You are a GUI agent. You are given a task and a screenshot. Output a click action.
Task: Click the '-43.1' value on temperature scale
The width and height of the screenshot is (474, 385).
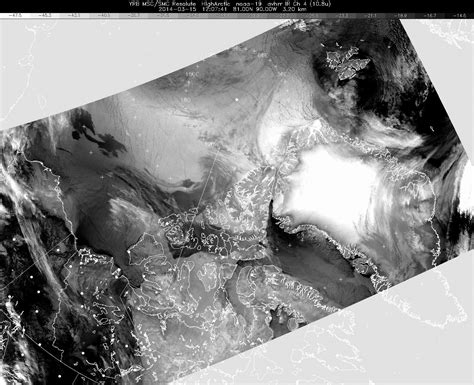74,15
